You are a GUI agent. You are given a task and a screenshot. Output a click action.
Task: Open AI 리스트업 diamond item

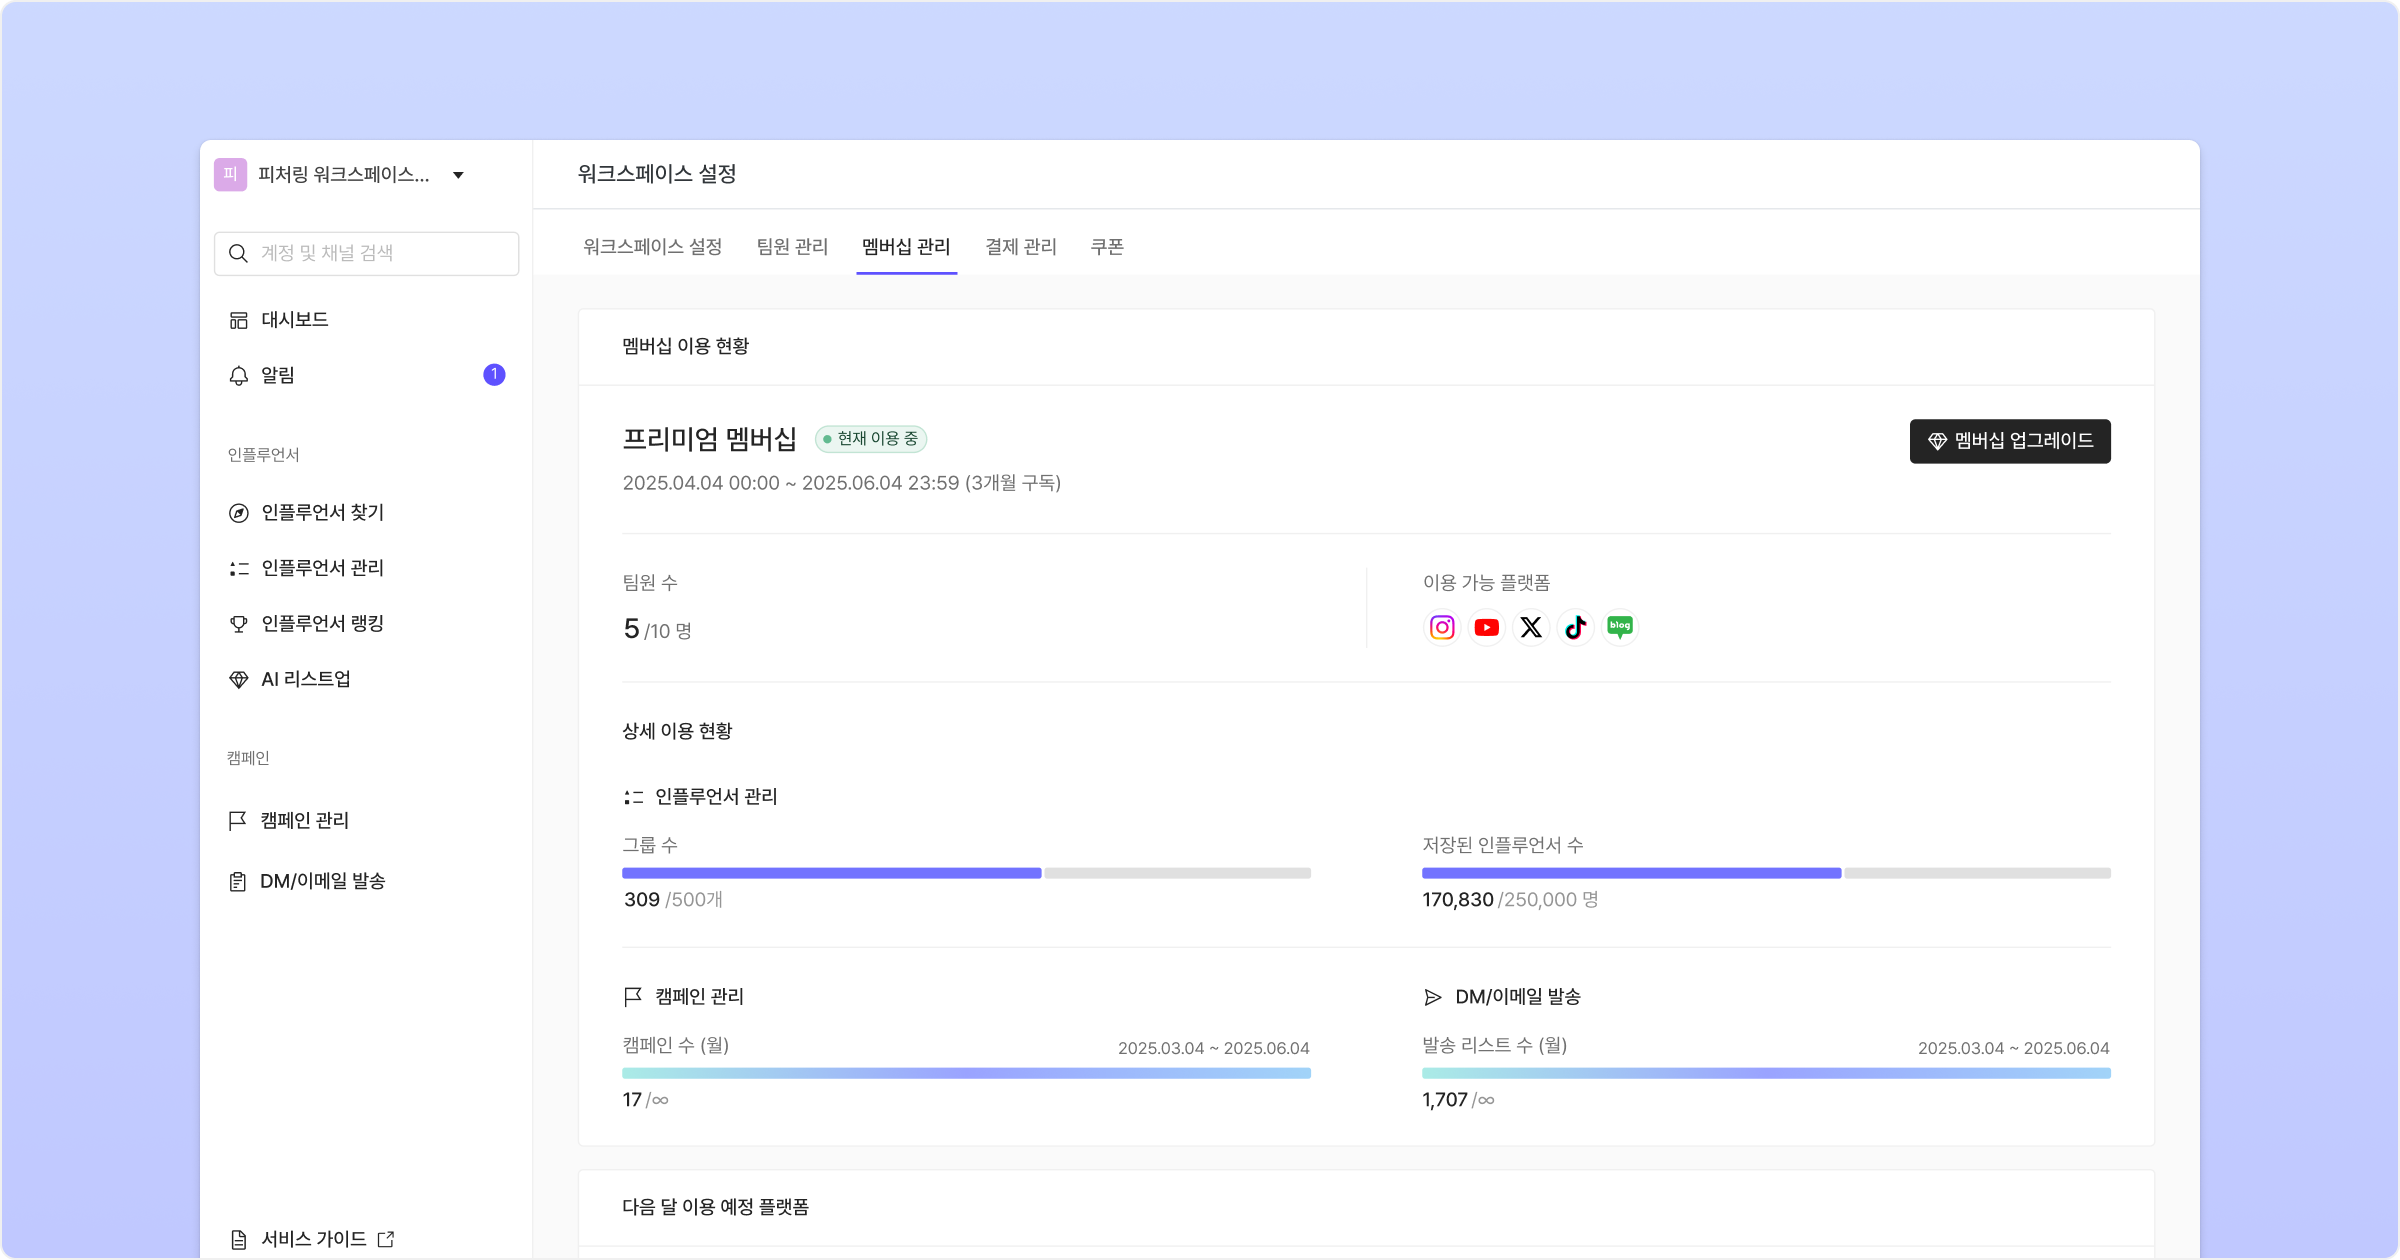(305, 679)
